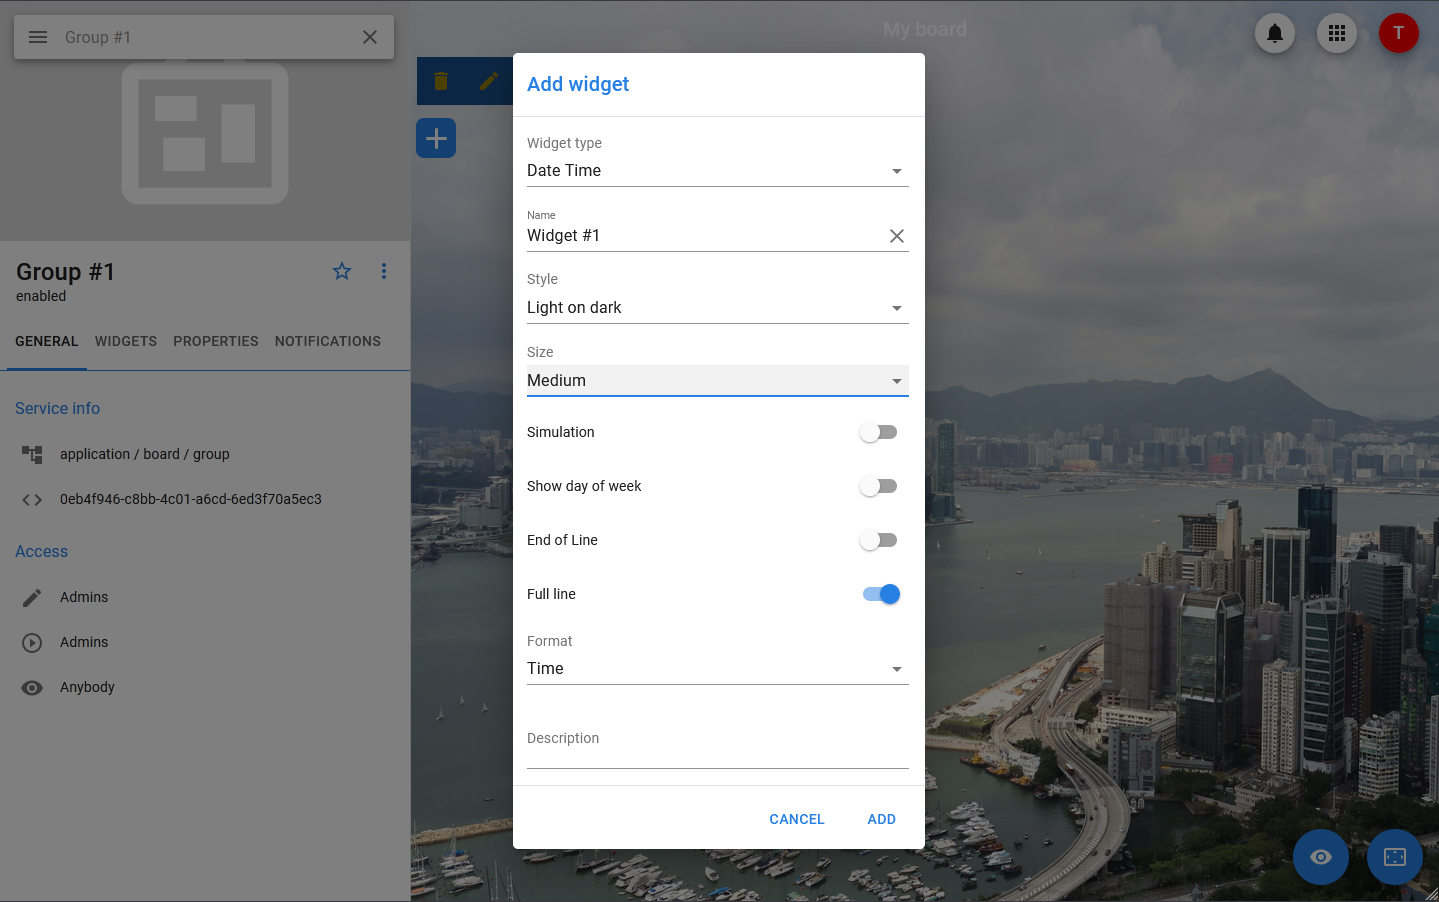Open the three-dot menu for Group #1
The height and width of the screenshot is (902, 1439).
click(x=384, y=271)
